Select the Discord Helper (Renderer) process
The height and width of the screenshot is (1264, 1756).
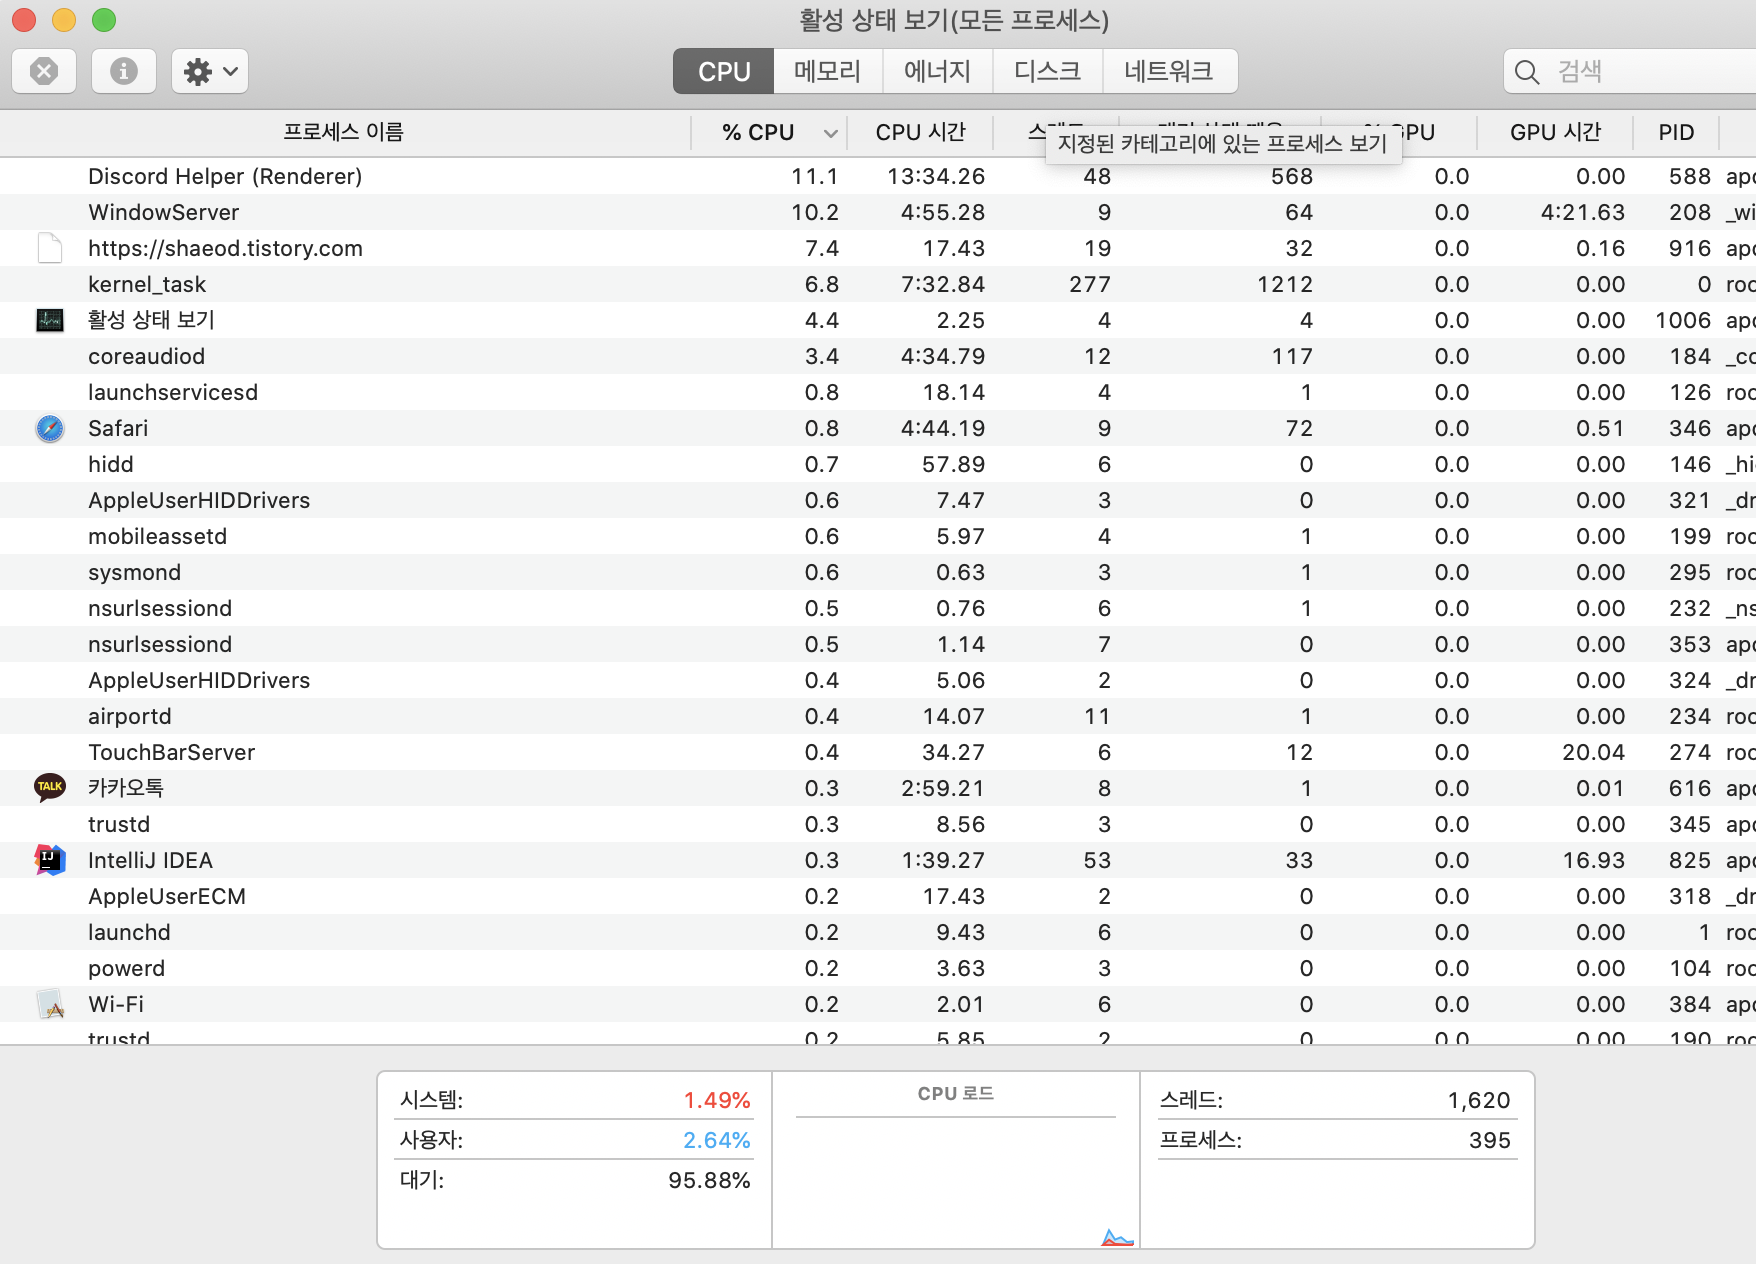[878, 176]
